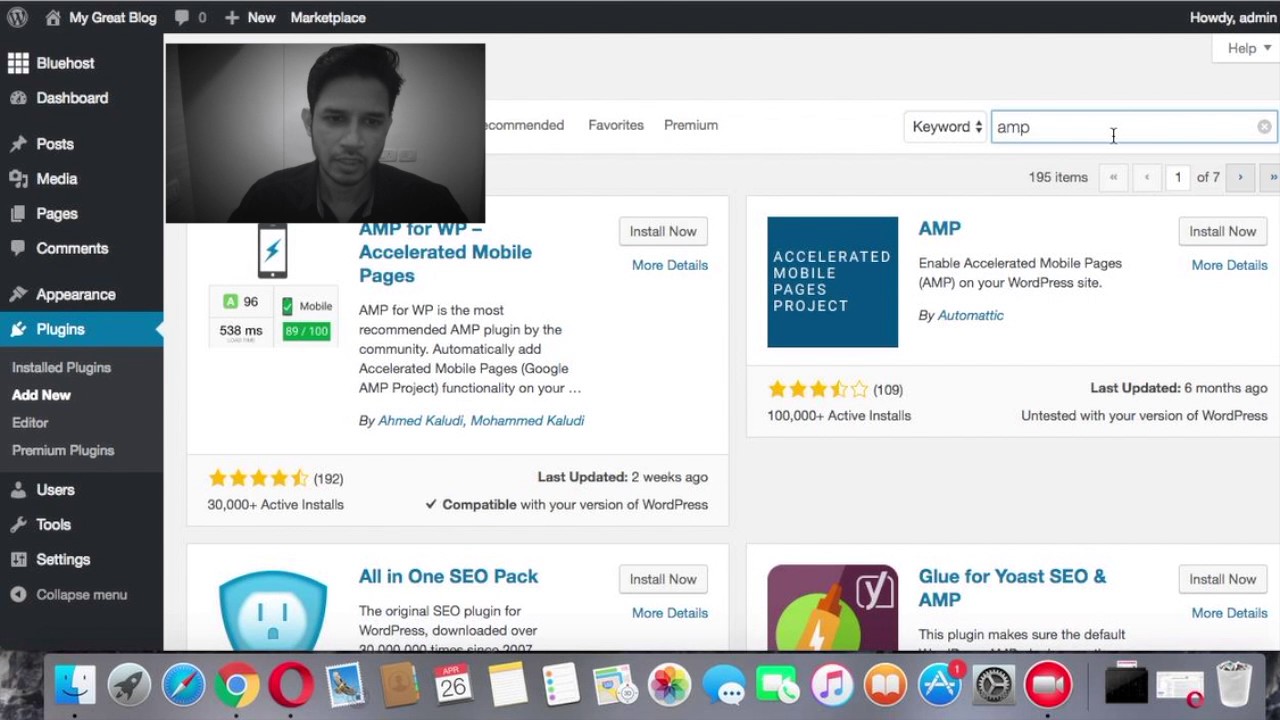Go to the next results page
This screenshot has height=720, width=1280.
pyautogui.click(x=1240, y=177)
